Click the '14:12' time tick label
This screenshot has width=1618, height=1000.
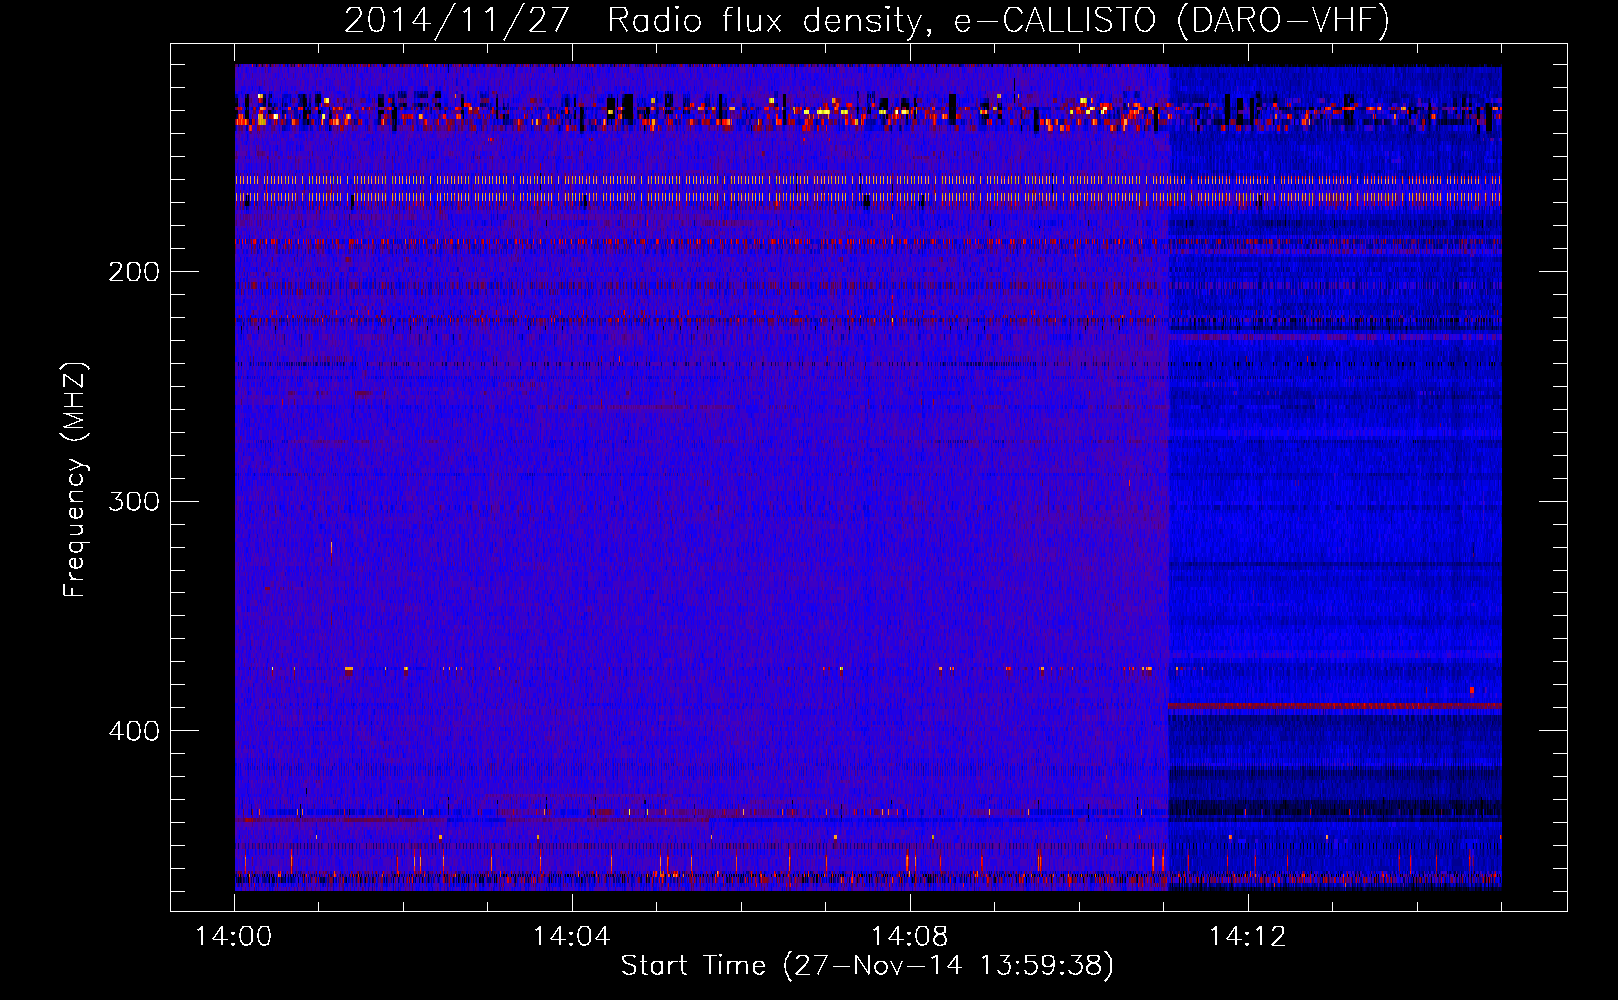pyautogui.click(x=1247, y=936)
